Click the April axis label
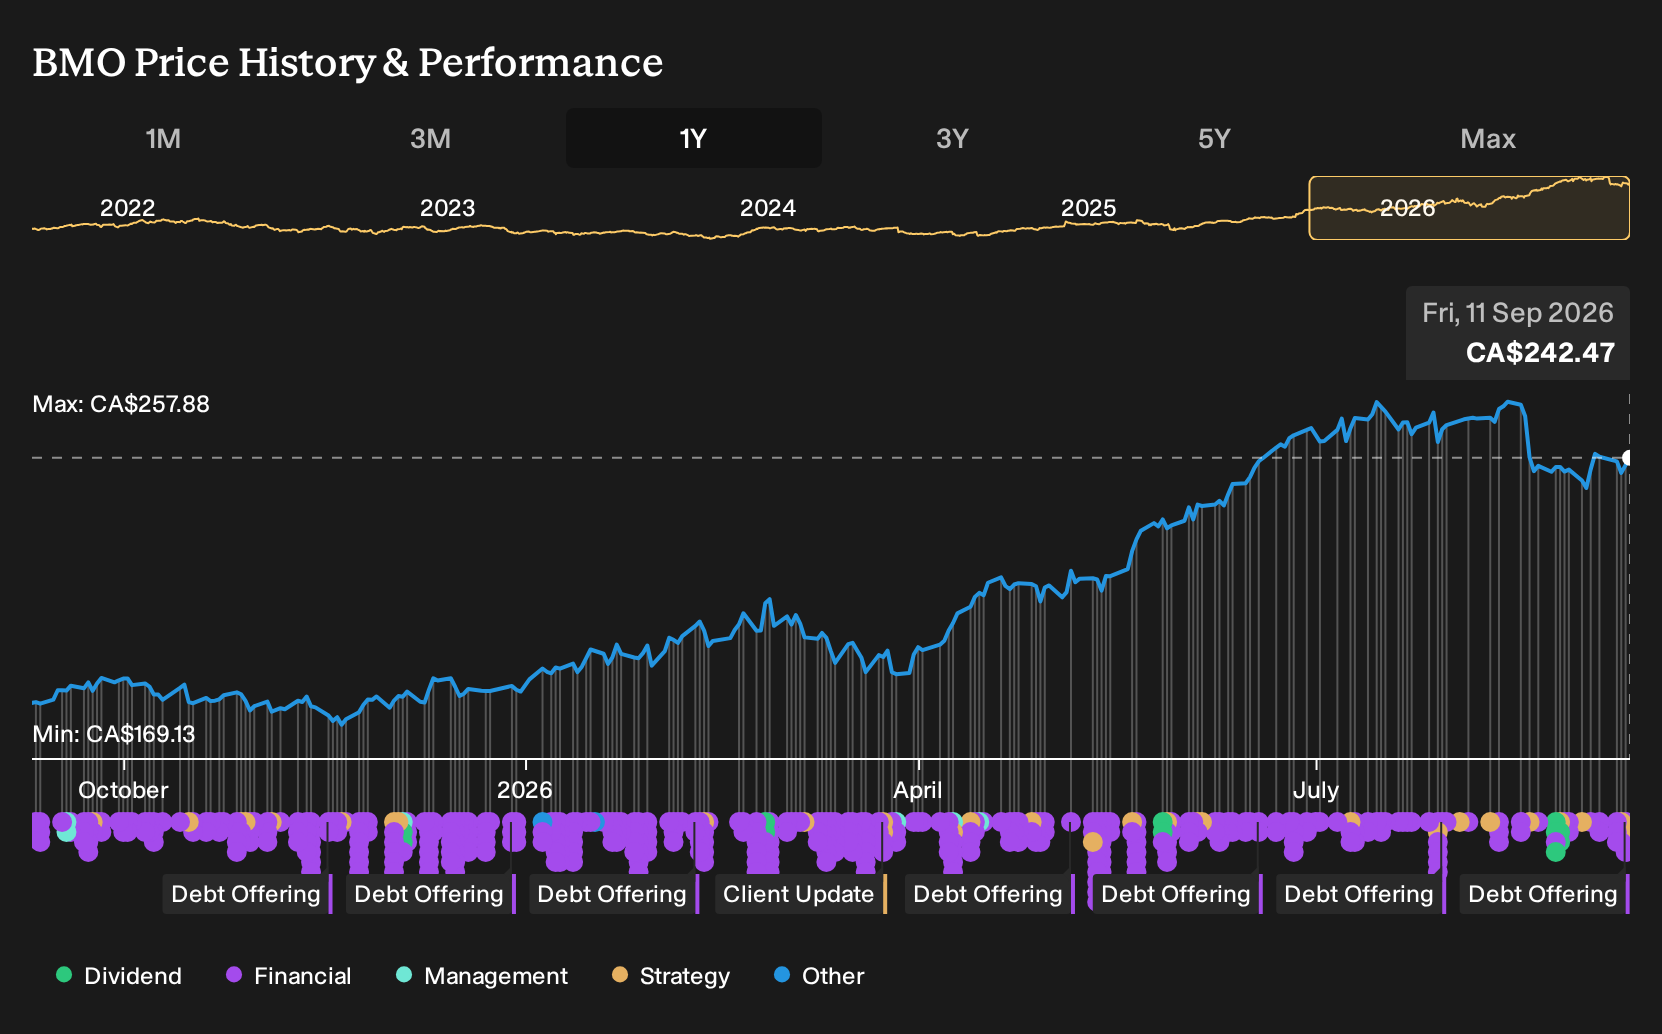The height and width of the screenshot is (1034, 1662). [918, 790]
